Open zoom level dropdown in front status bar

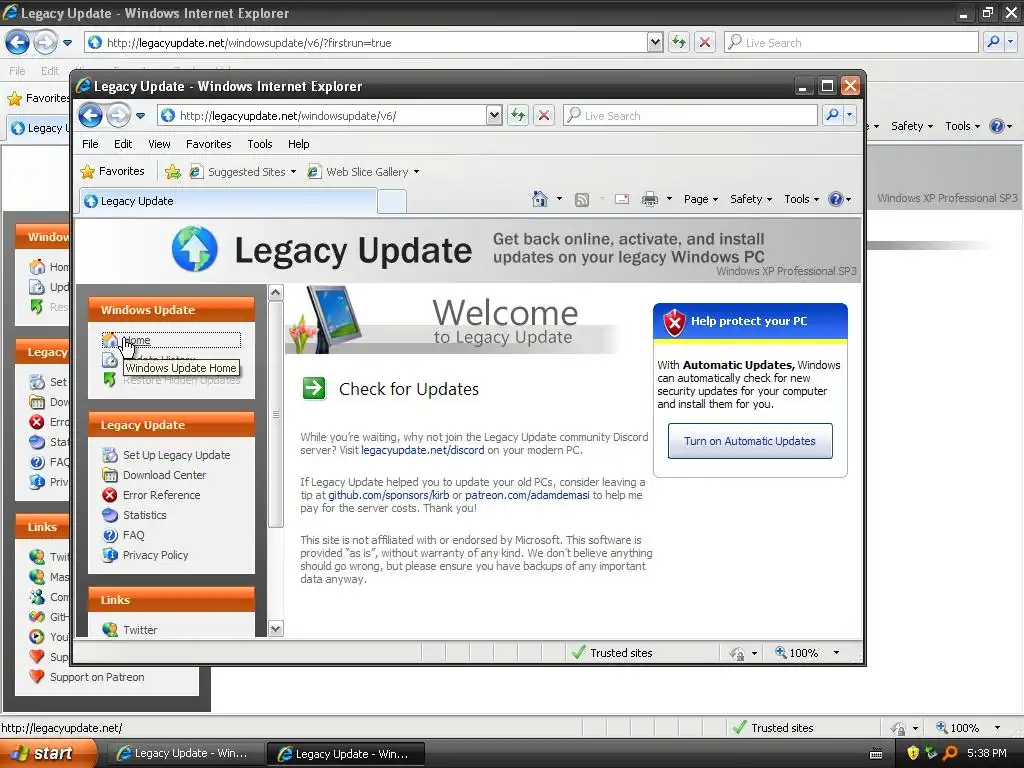tap(836, 652)
